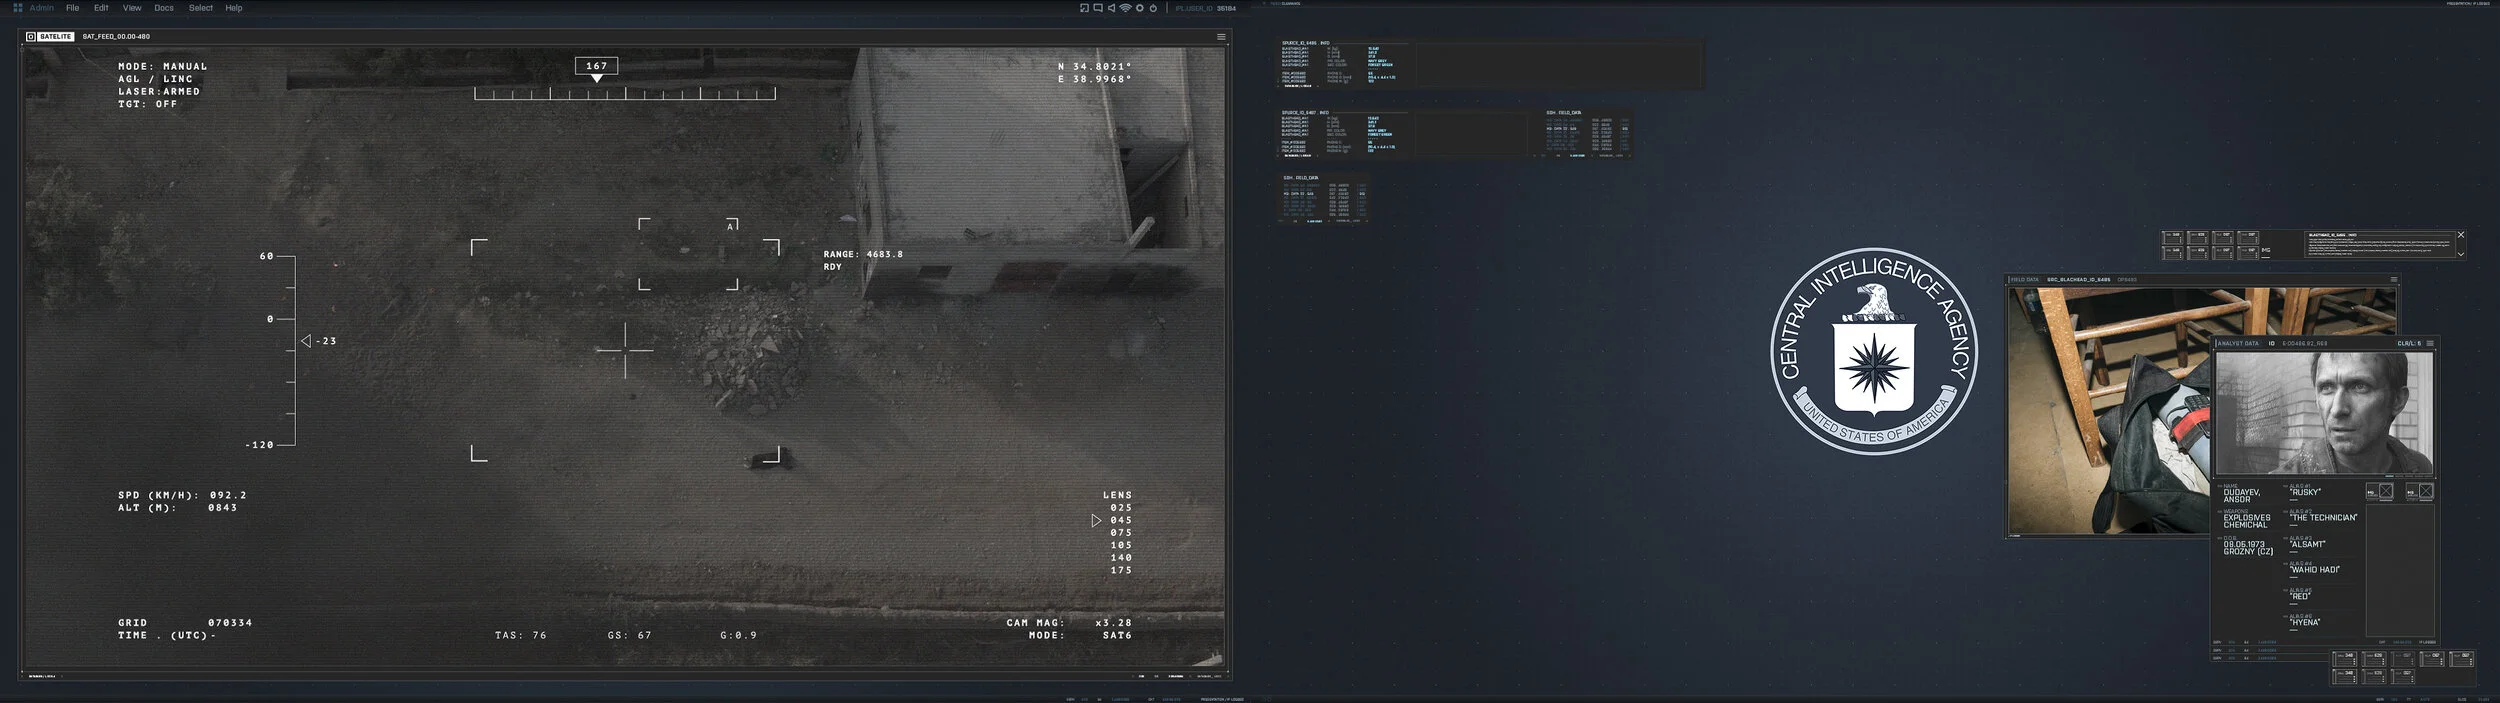Click the lens selector arrow beside 045
This screenshot has width=2500, height=703.
coord(1096,520)
